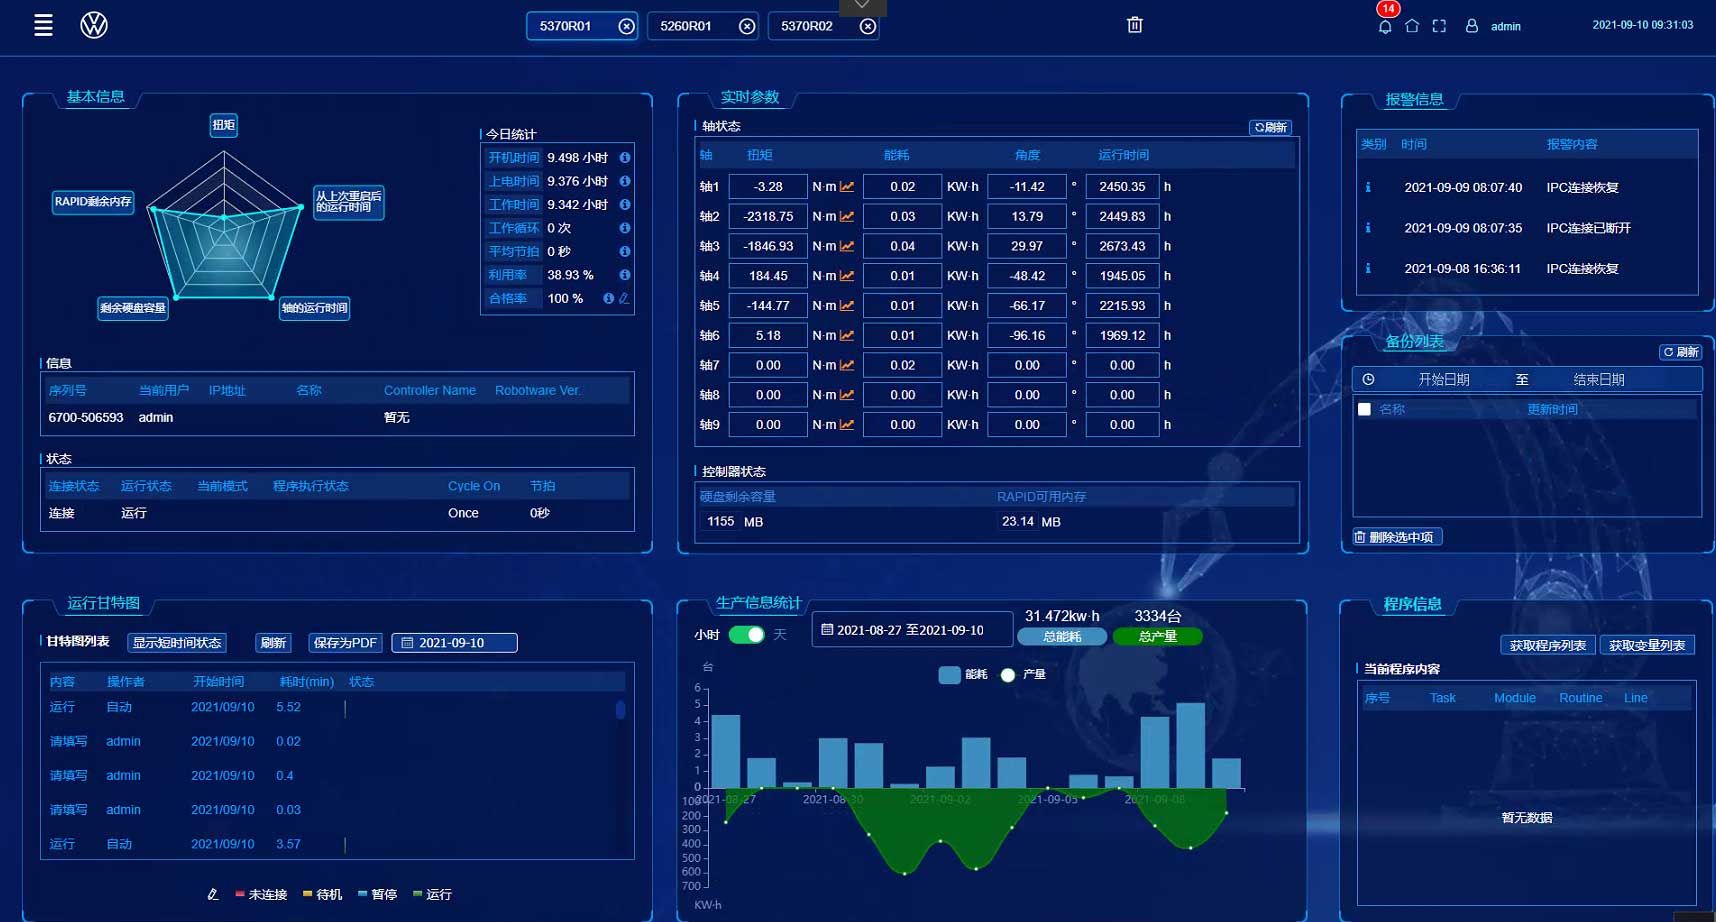
Task: Toggle 产量 legend in production chart
Action: (1022, 675)
